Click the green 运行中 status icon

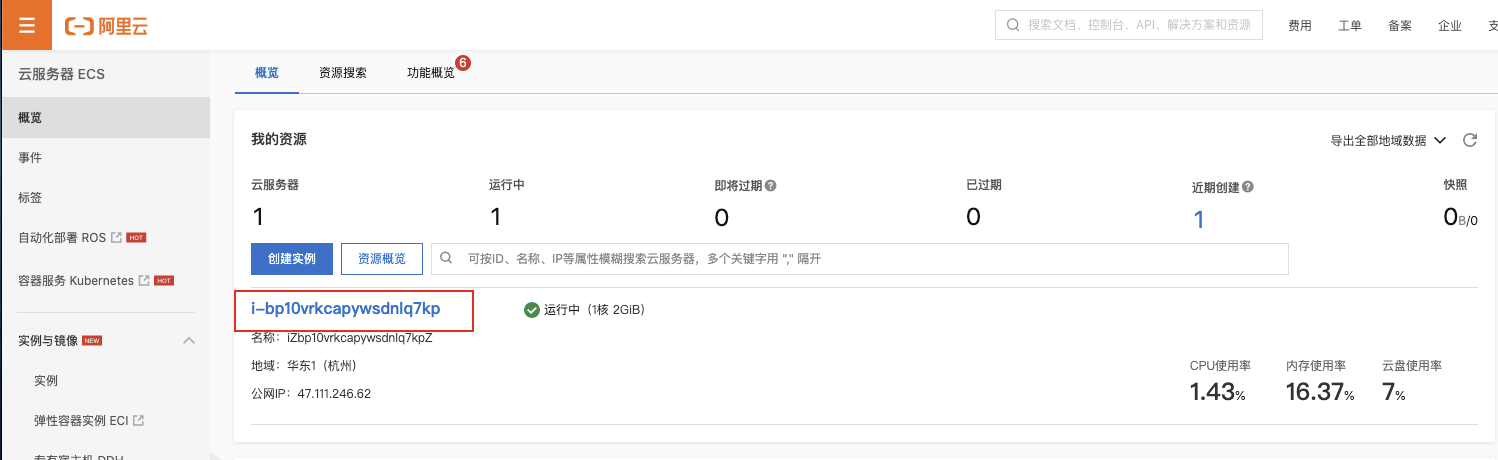click(x=531, y=310)
